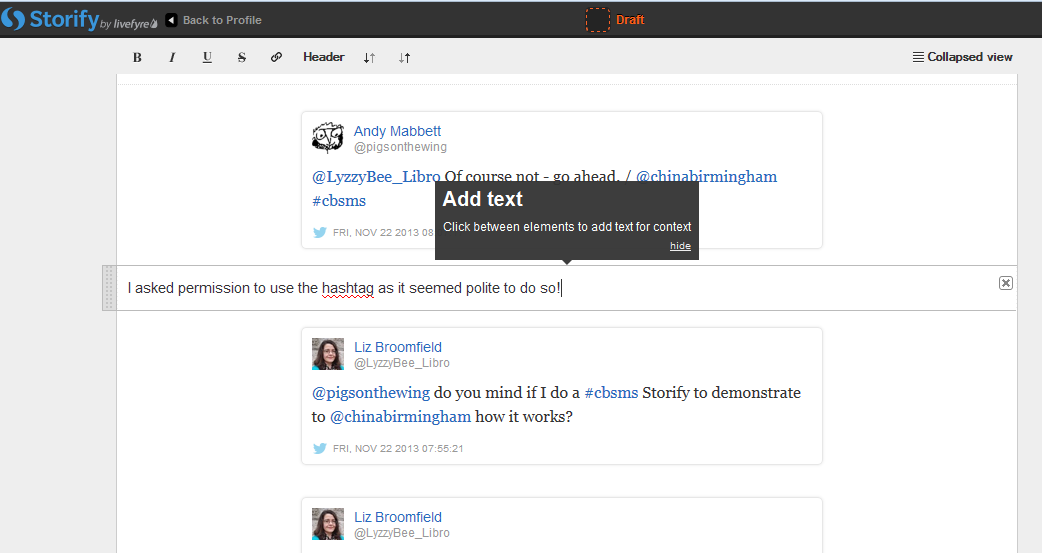This screenshot has width=1042, height=553.
Task: Apply italic formatting
Action: [172, 58]
